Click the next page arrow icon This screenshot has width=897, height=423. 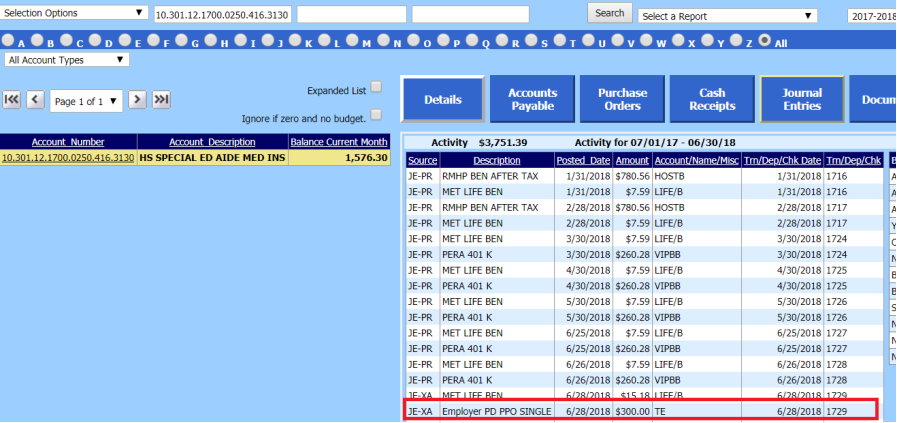pos(138,99)
